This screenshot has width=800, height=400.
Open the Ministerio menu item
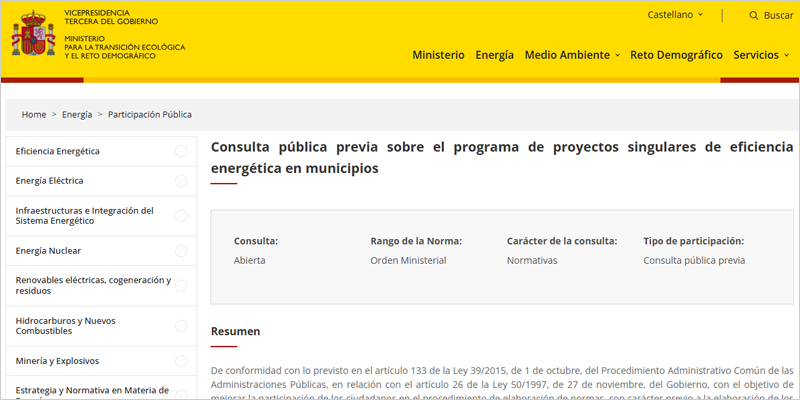click(438, 55)
